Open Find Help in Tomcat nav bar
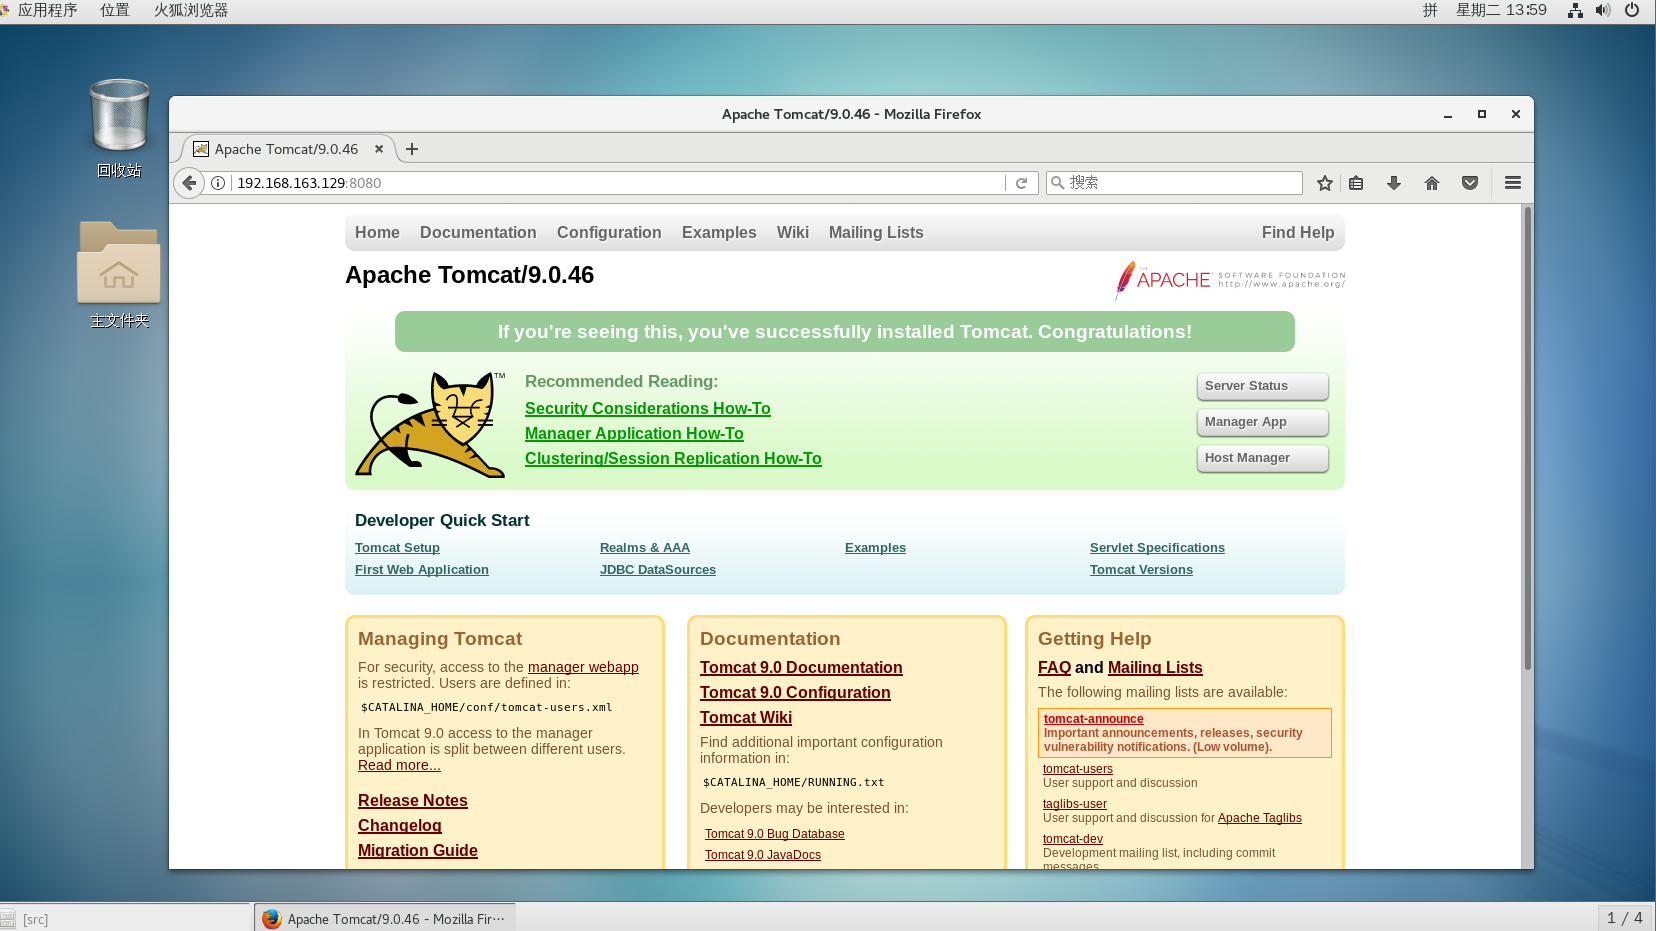 [x=1298, y=232]
